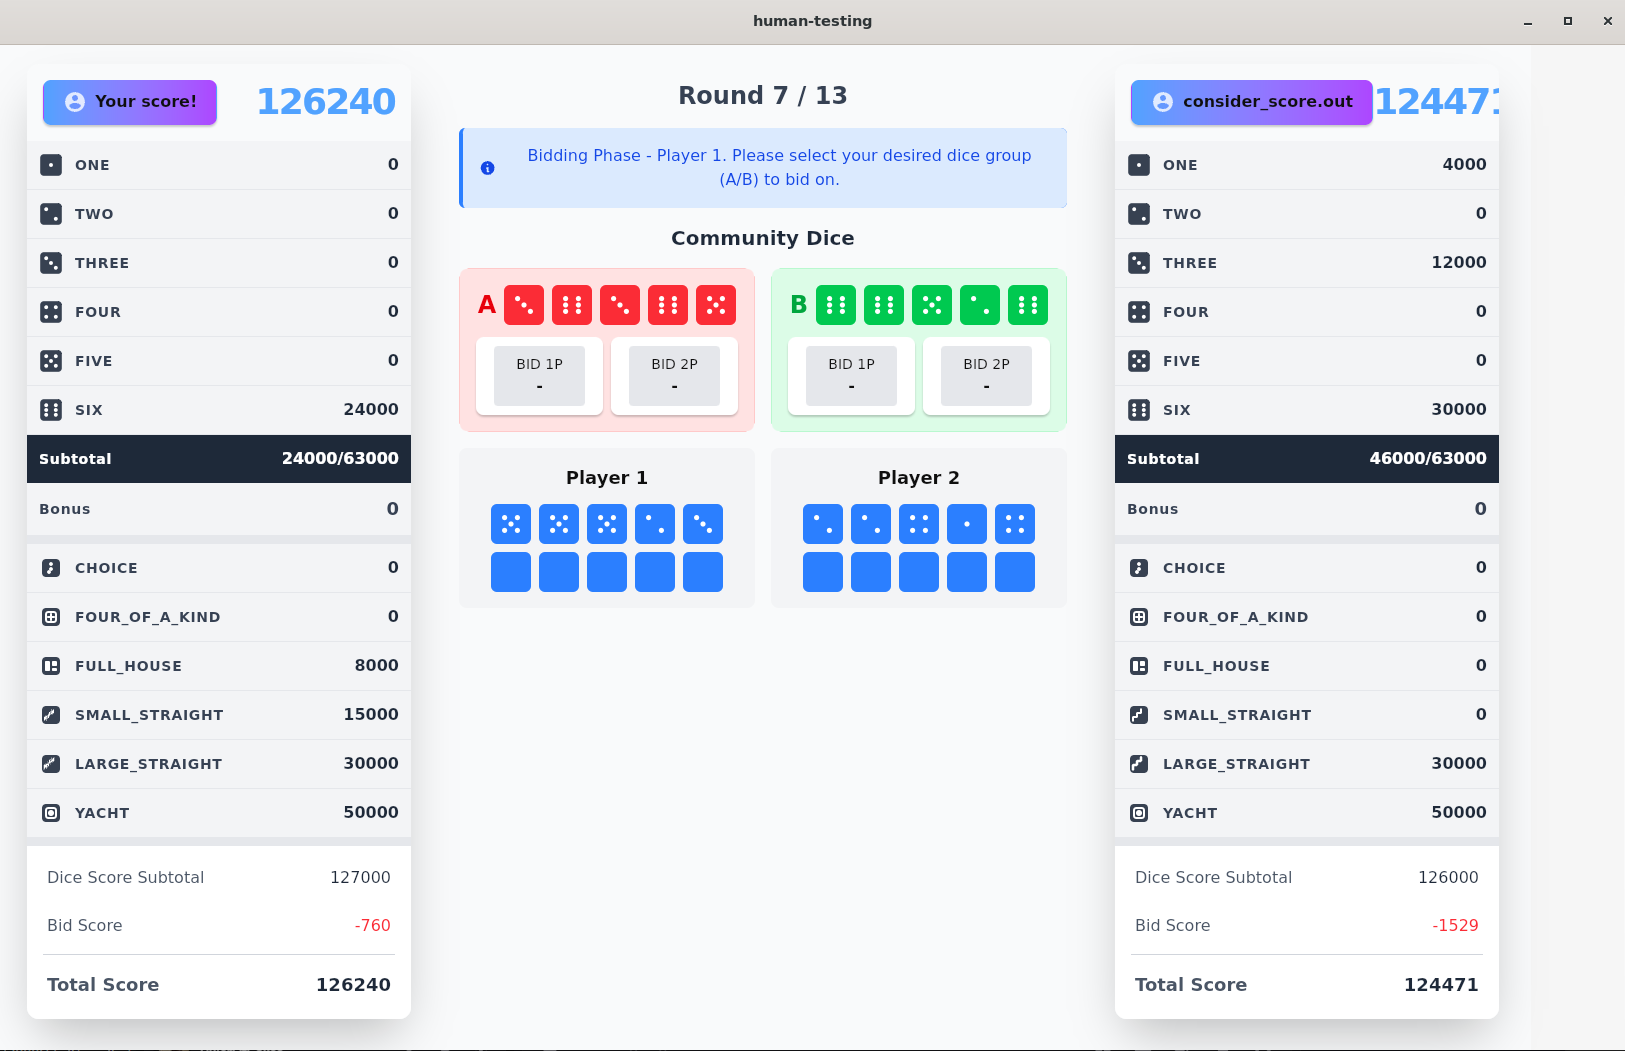Viewport: 1625px width, 1051px height.
Task: Maximize the human-testing window
Action: pos(1568,21)
